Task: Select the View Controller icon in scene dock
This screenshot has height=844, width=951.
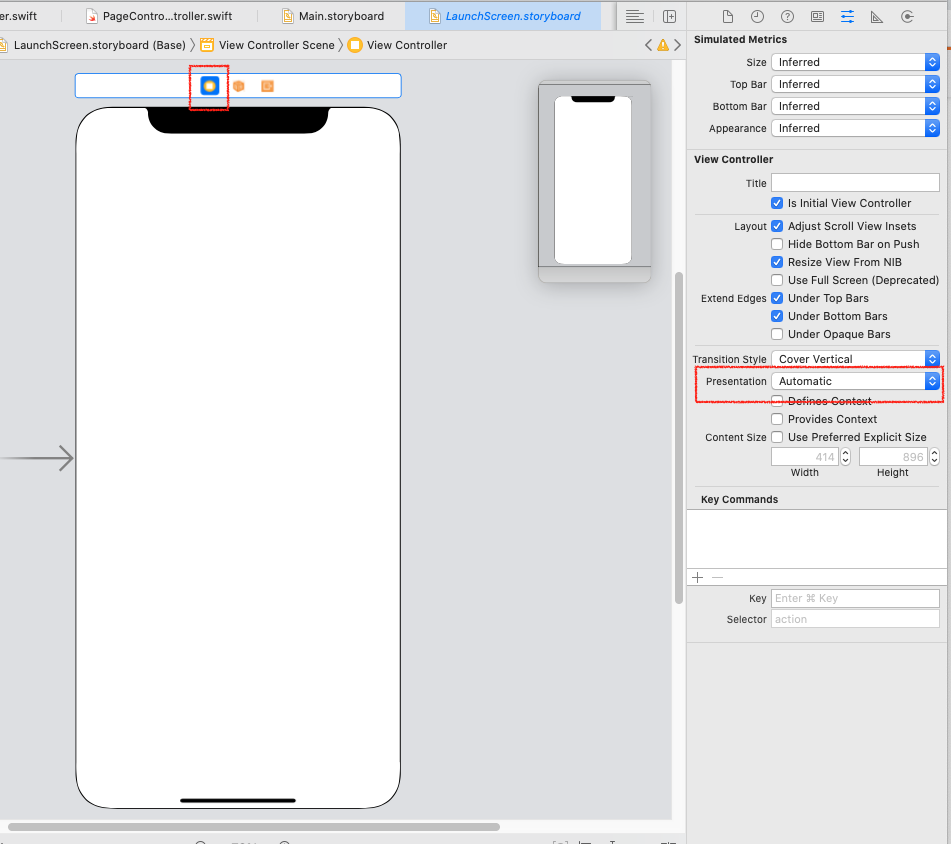Action: [x=210, y=86]
